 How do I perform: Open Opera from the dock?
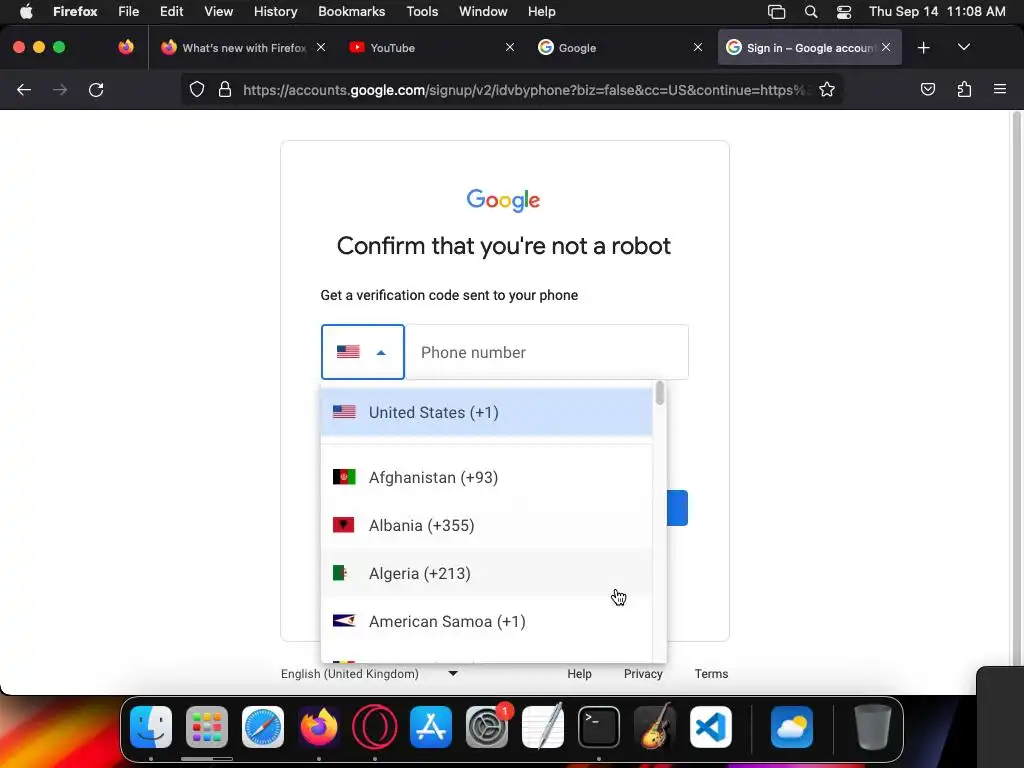tap(375, 727)
